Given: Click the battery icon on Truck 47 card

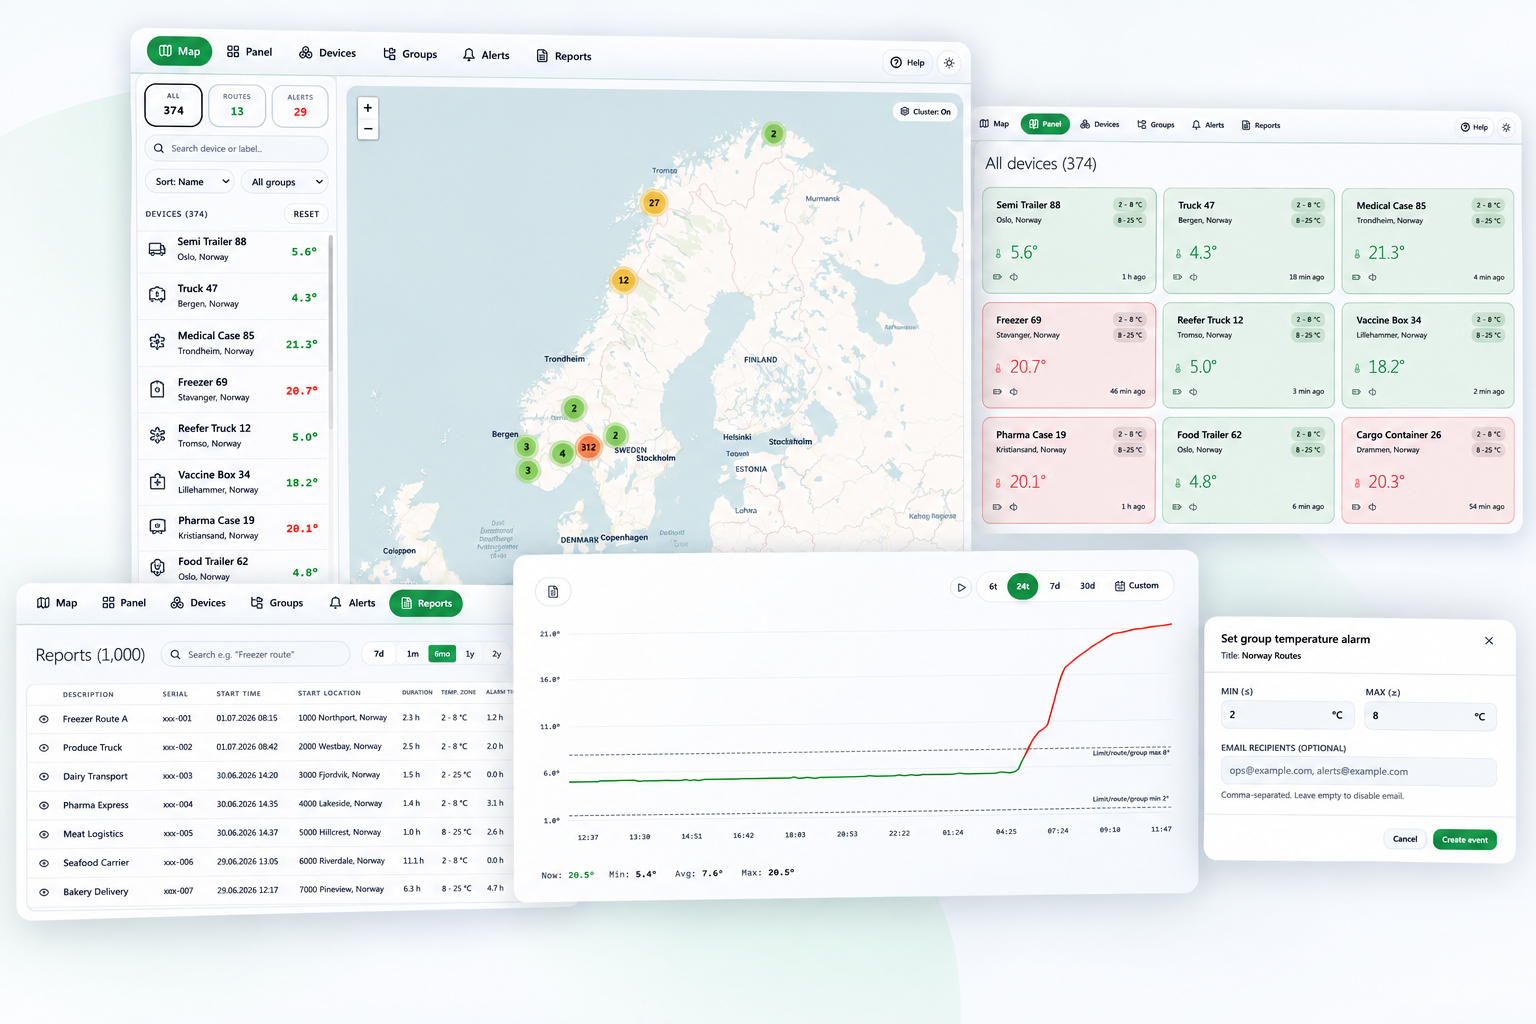Looking at the screenshot, I should pos(1178,277).
